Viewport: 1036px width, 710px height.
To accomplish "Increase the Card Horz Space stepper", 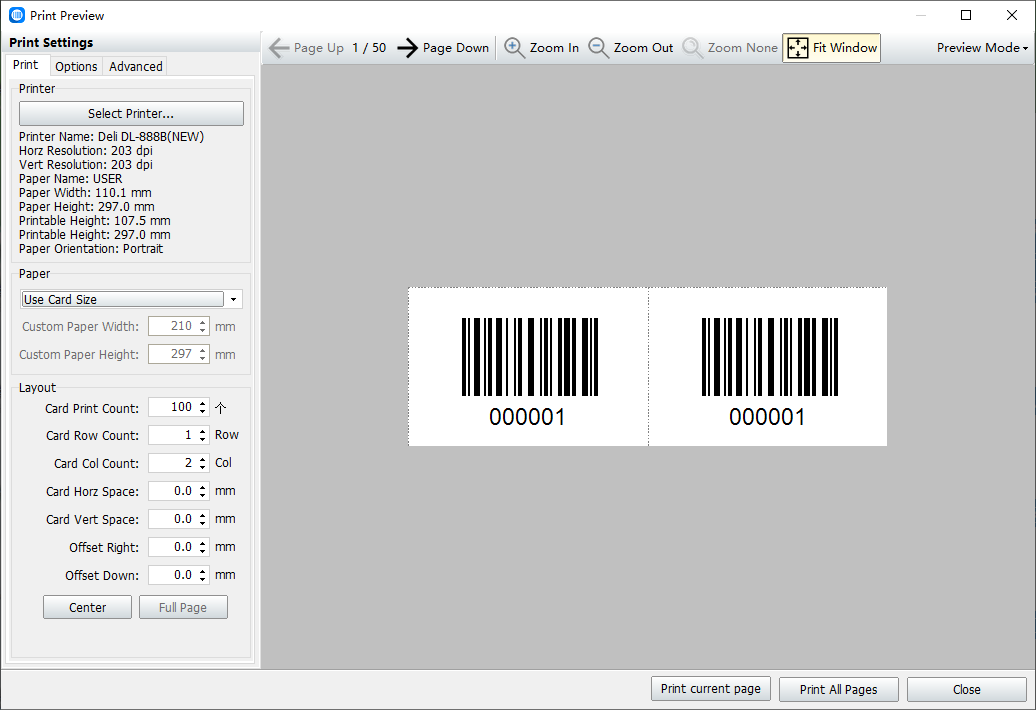I will (x=203, y=487).
